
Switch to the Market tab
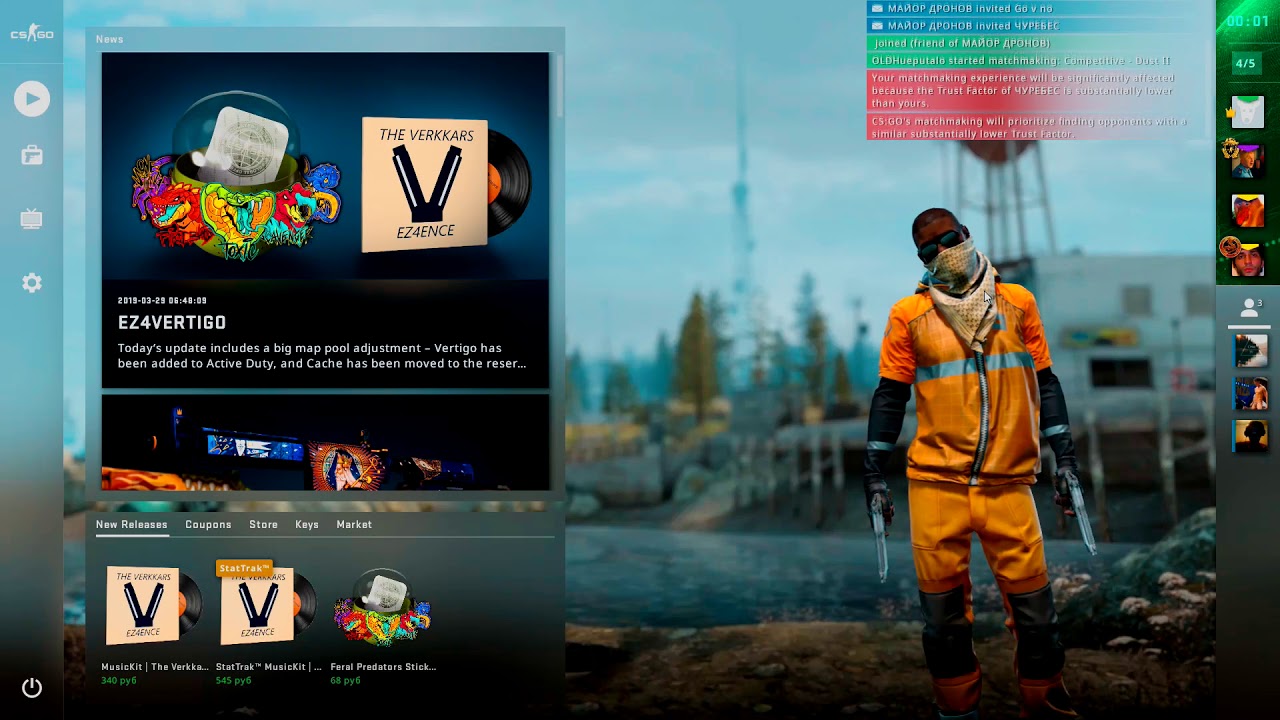[354, 524]
